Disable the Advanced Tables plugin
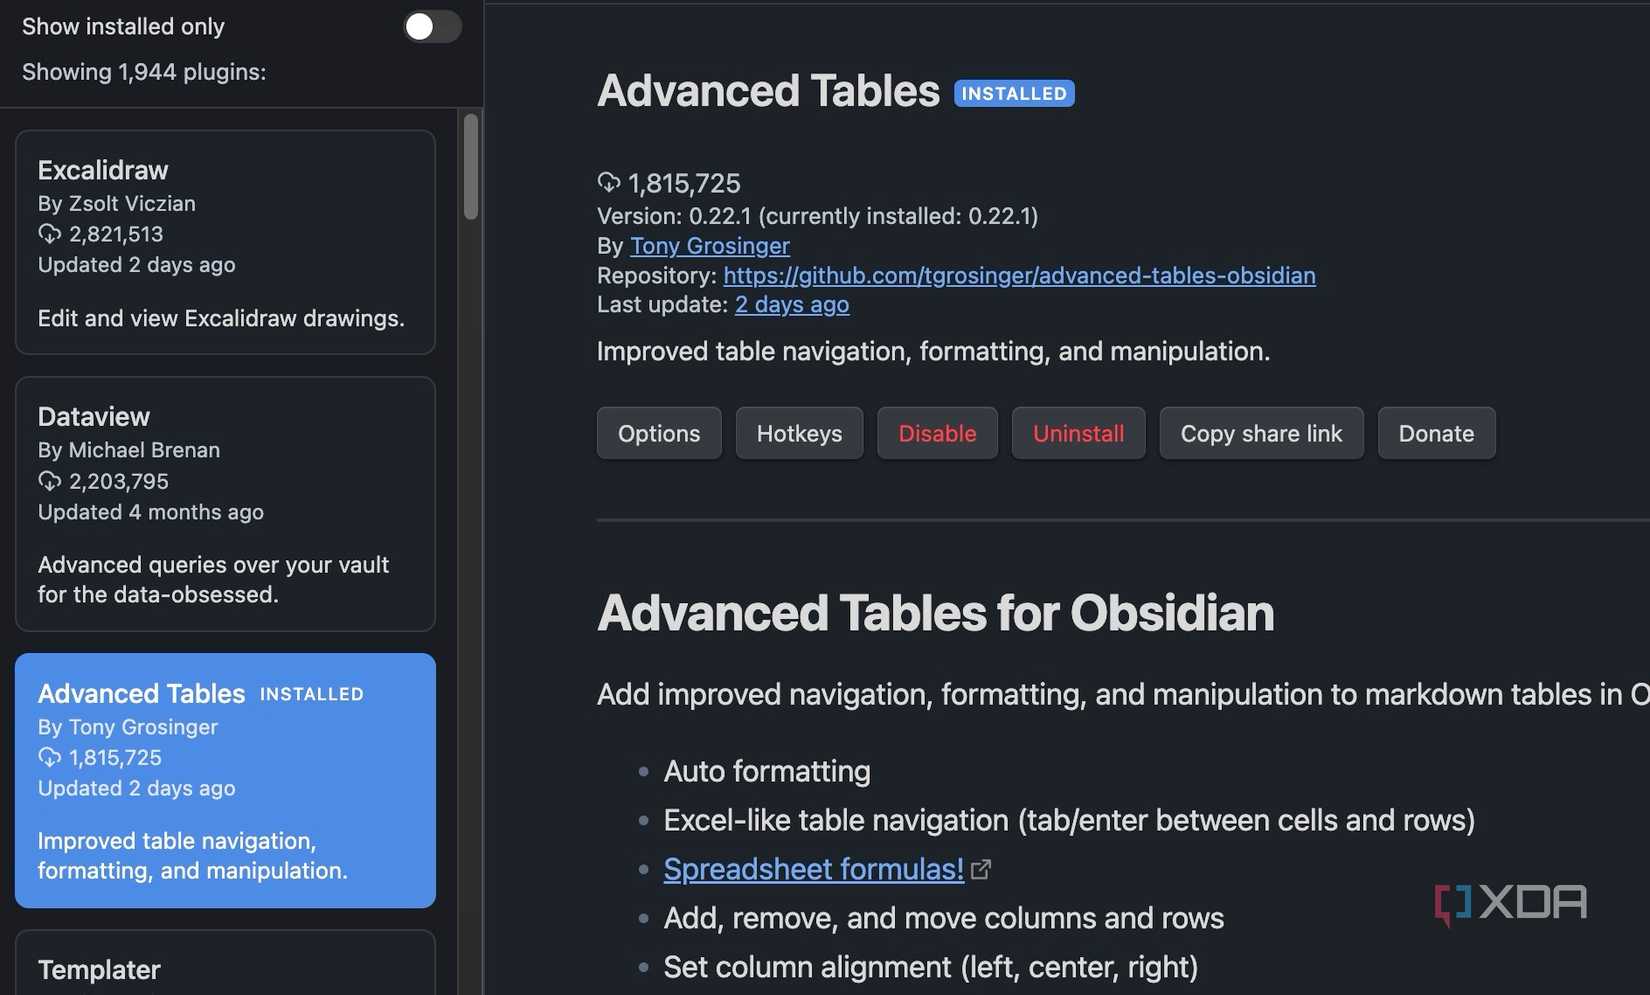 [937, 433]
